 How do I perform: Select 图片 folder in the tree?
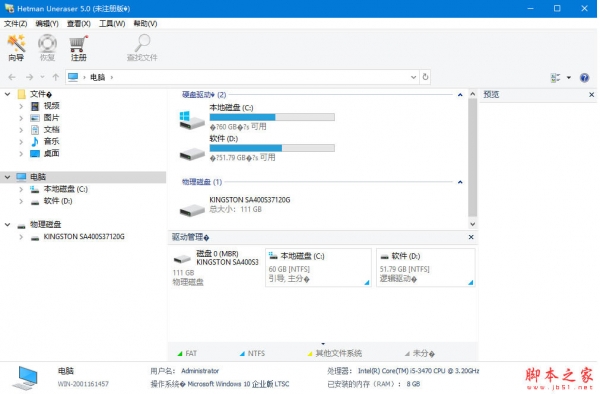(51, 118)
